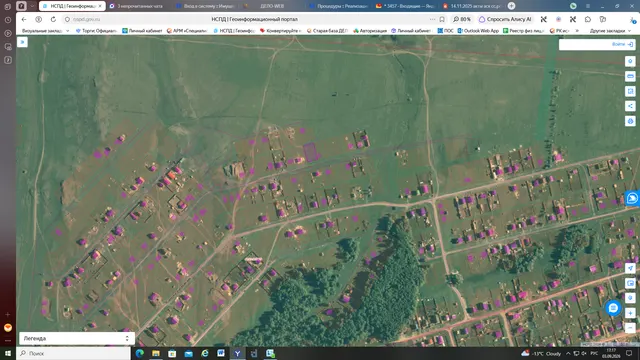Screen dimensions: 640x360
Task: Open the Конвертируйте bookmark
Action: pos(281,31)
